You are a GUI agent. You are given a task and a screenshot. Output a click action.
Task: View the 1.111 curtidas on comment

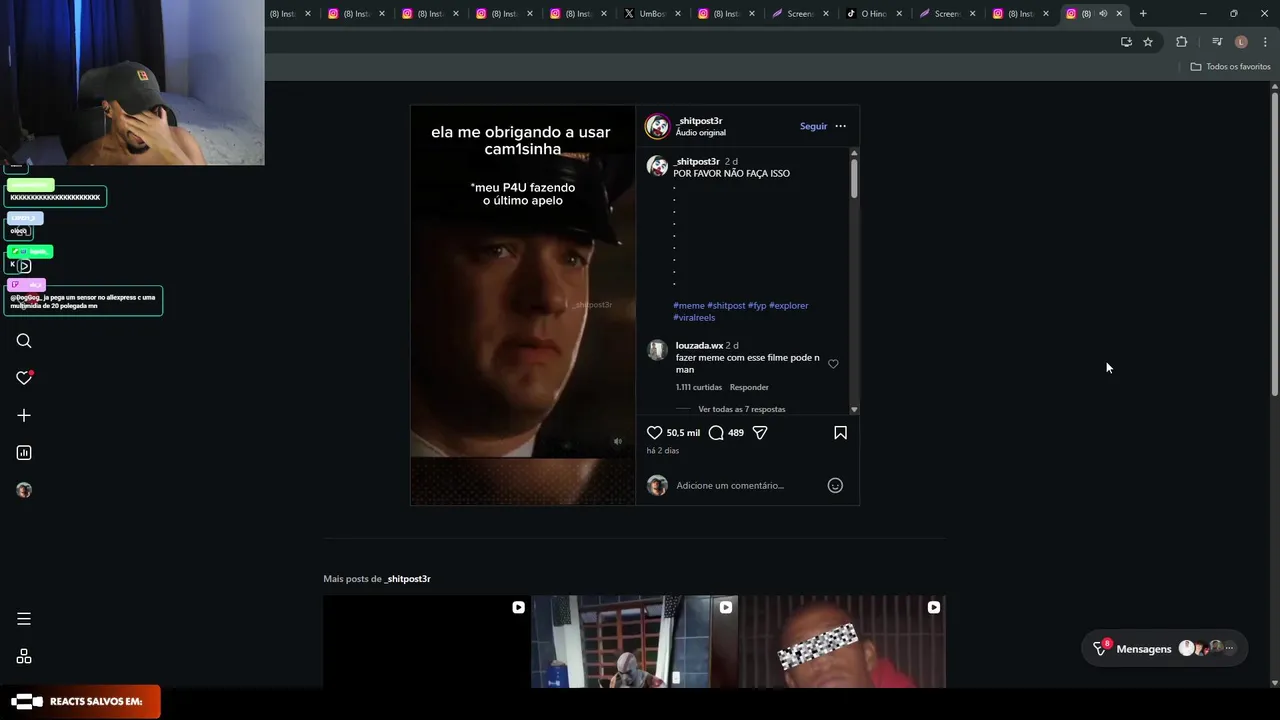(698, 387)
